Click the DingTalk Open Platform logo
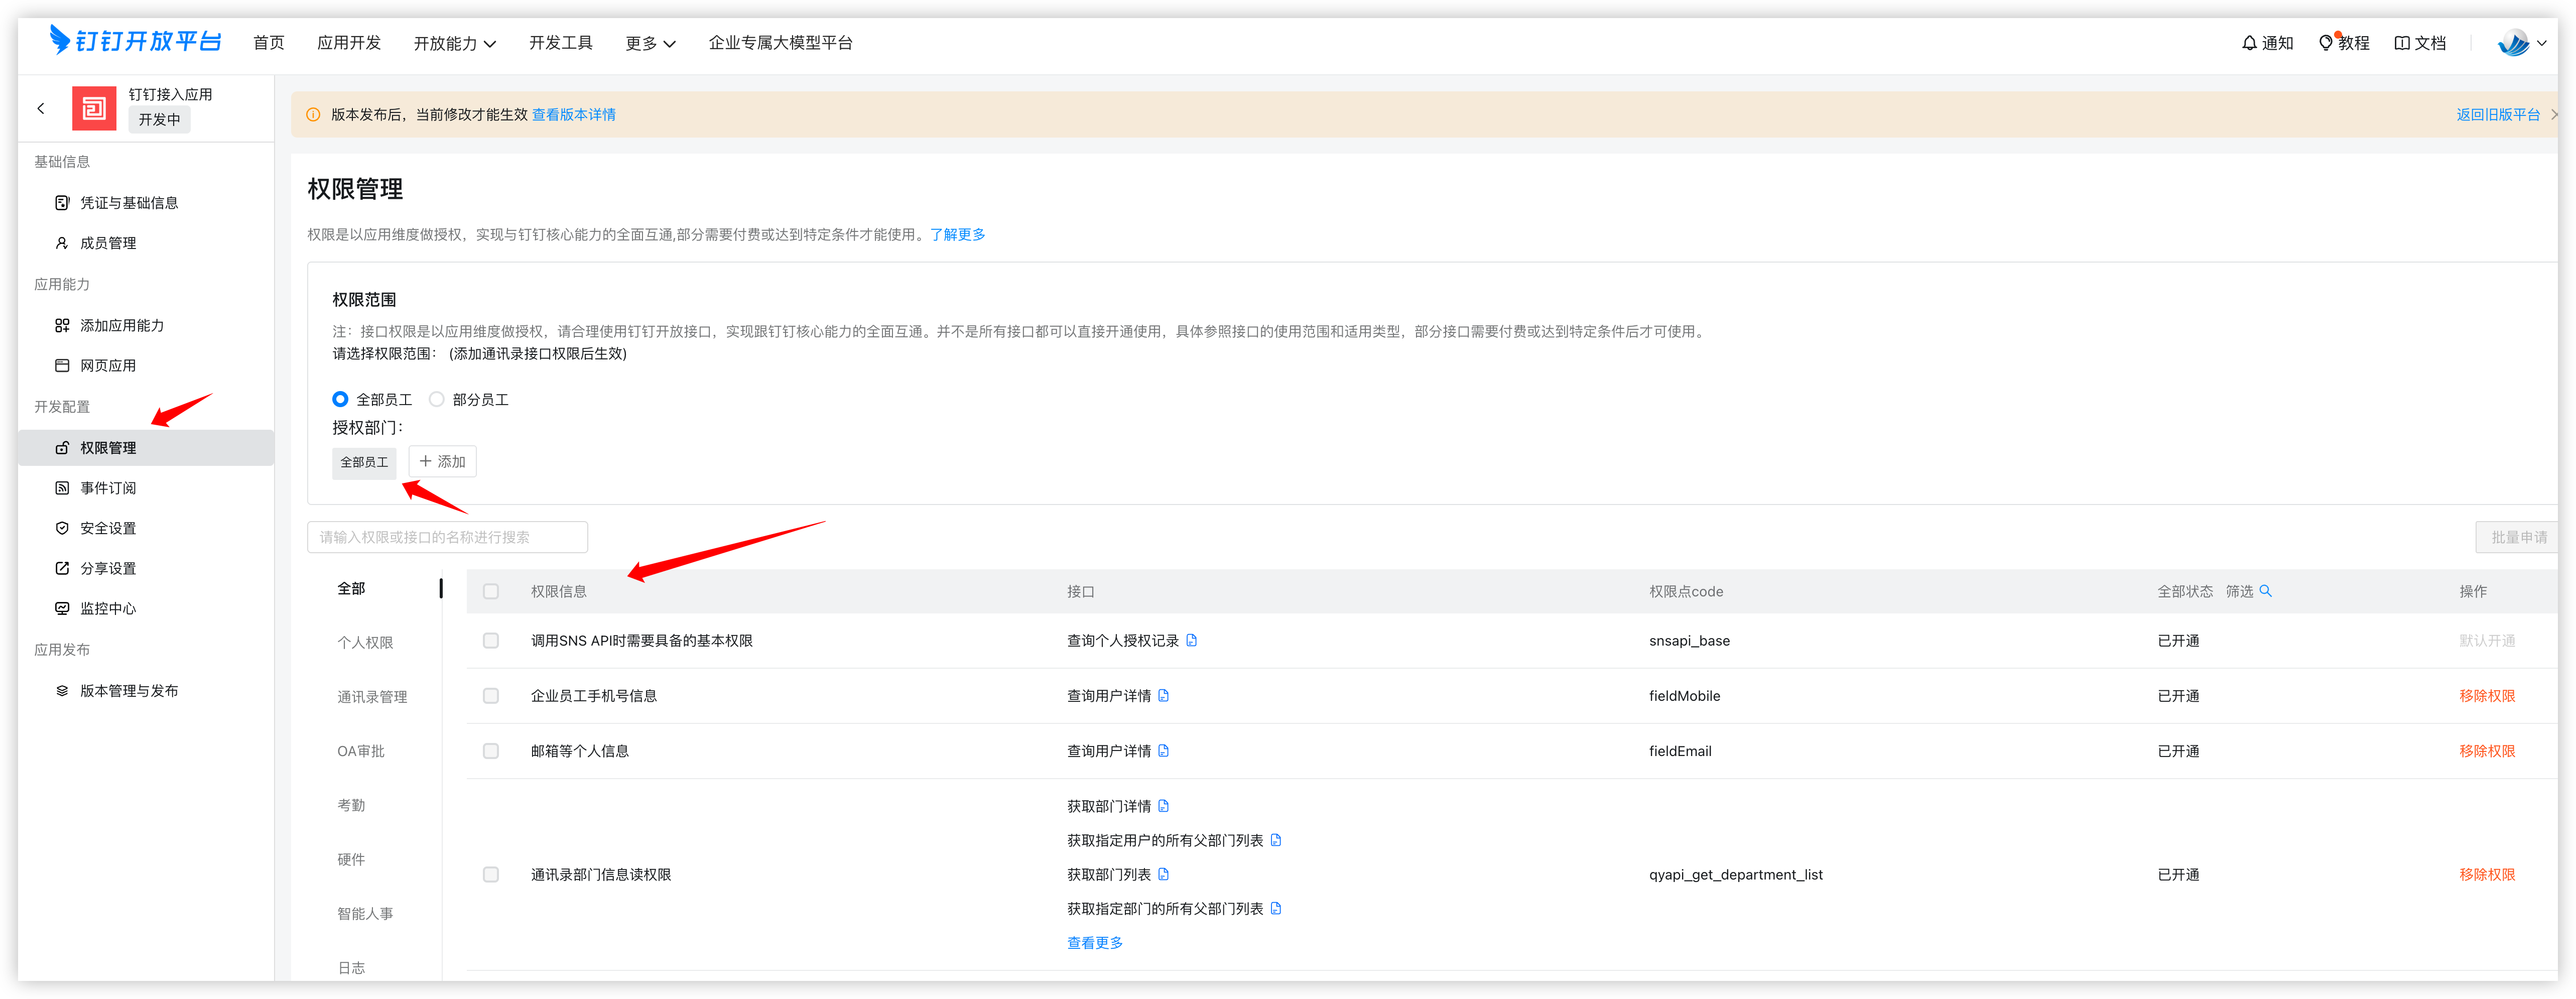This screenshot has height=999, width=2576. tap(136, 41)
